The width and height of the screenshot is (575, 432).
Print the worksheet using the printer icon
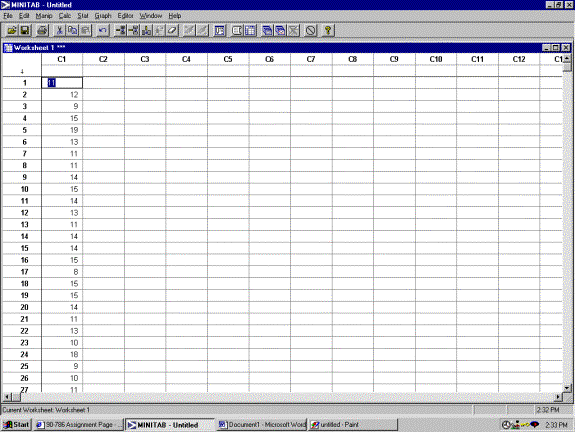[x=42, y=30]
